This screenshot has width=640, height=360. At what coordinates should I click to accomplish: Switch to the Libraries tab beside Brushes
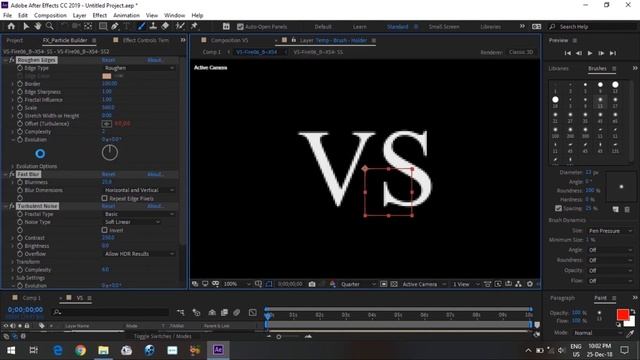(558, 69)
